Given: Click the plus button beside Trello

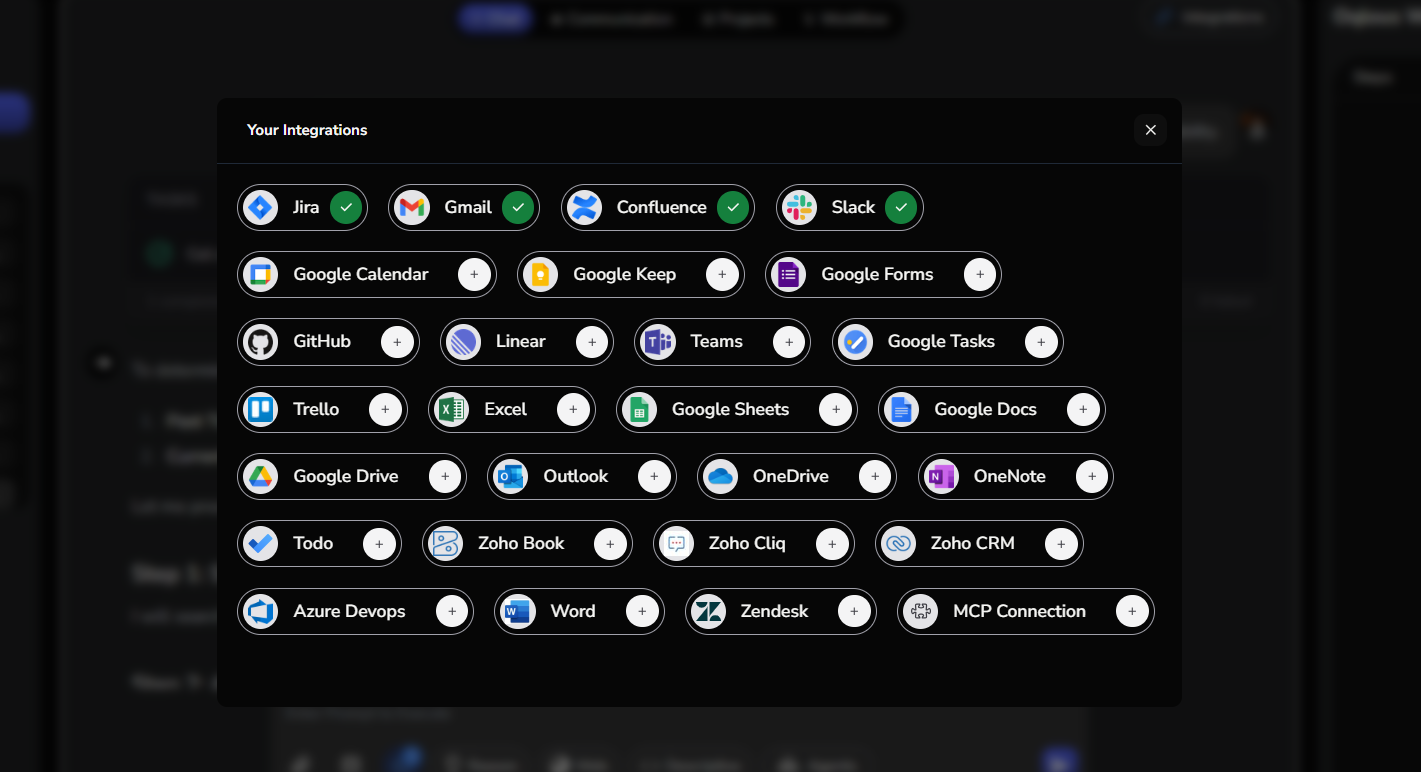Looking at the screenshot, I should click(x=385, y=410).
